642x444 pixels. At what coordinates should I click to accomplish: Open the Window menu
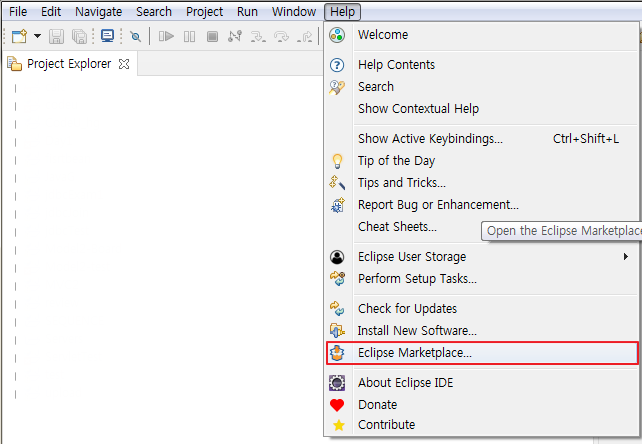294,11
